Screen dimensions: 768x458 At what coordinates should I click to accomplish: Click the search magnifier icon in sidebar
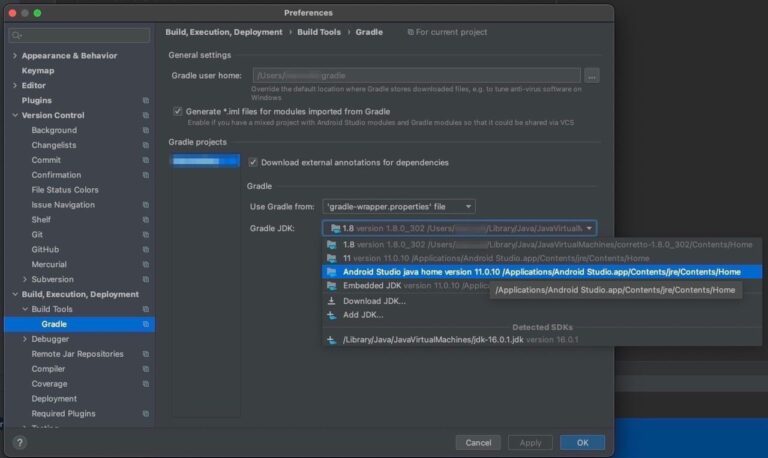(x=18, y=36)
